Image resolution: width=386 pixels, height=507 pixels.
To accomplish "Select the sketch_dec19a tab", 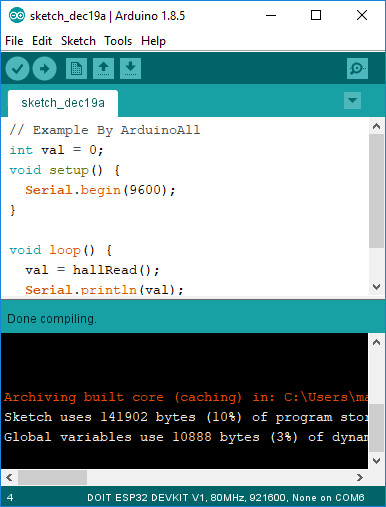I will tap(63, 103).
